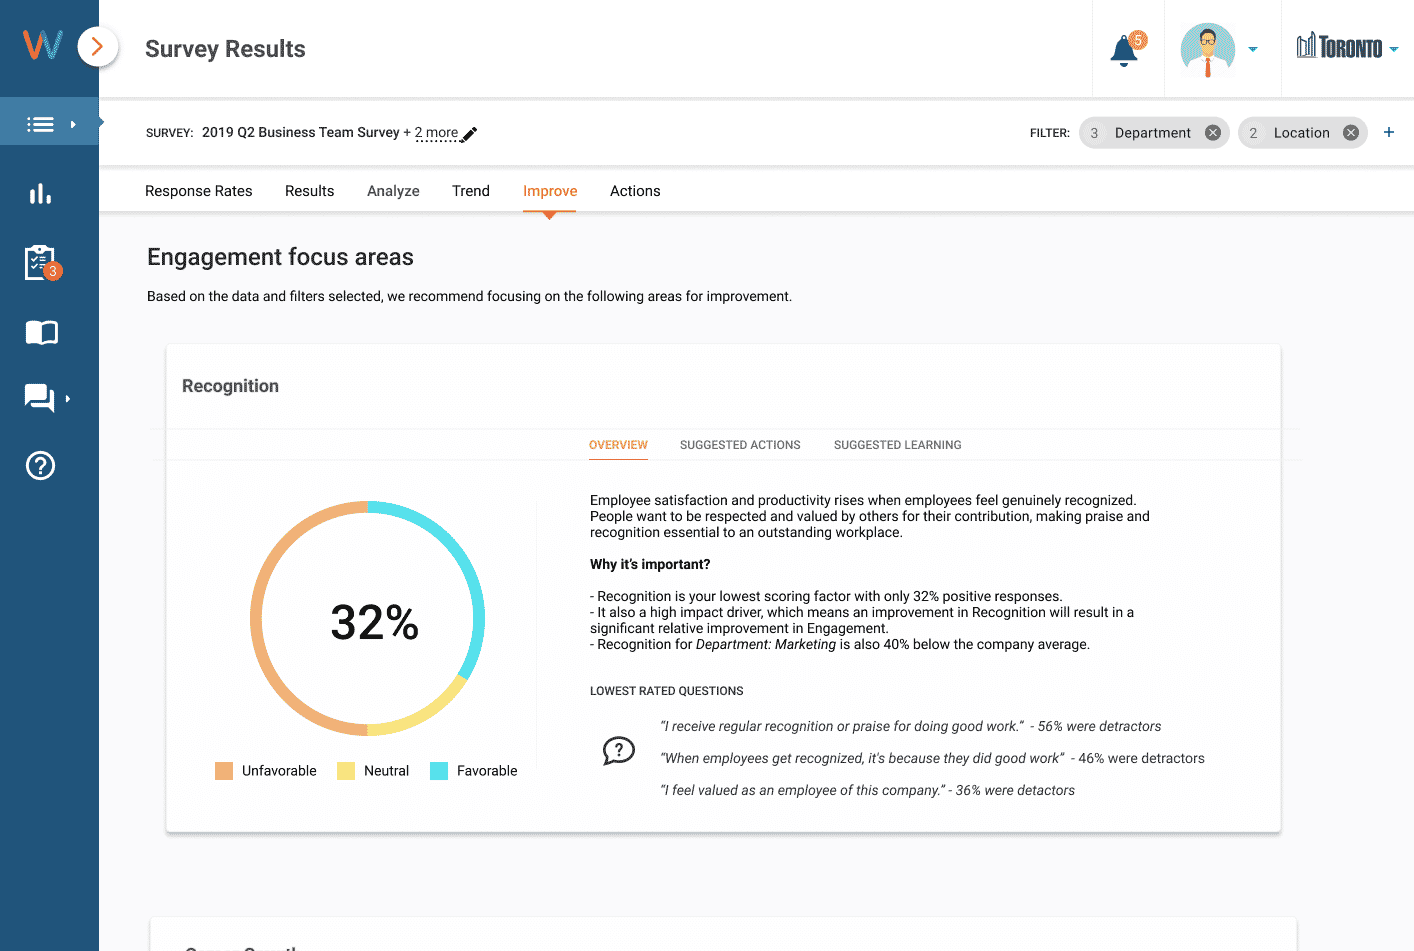This screenshot has height=951, width=1414.
Task: Click the pencil edit icon next to survey name
Action: [467, 133]
